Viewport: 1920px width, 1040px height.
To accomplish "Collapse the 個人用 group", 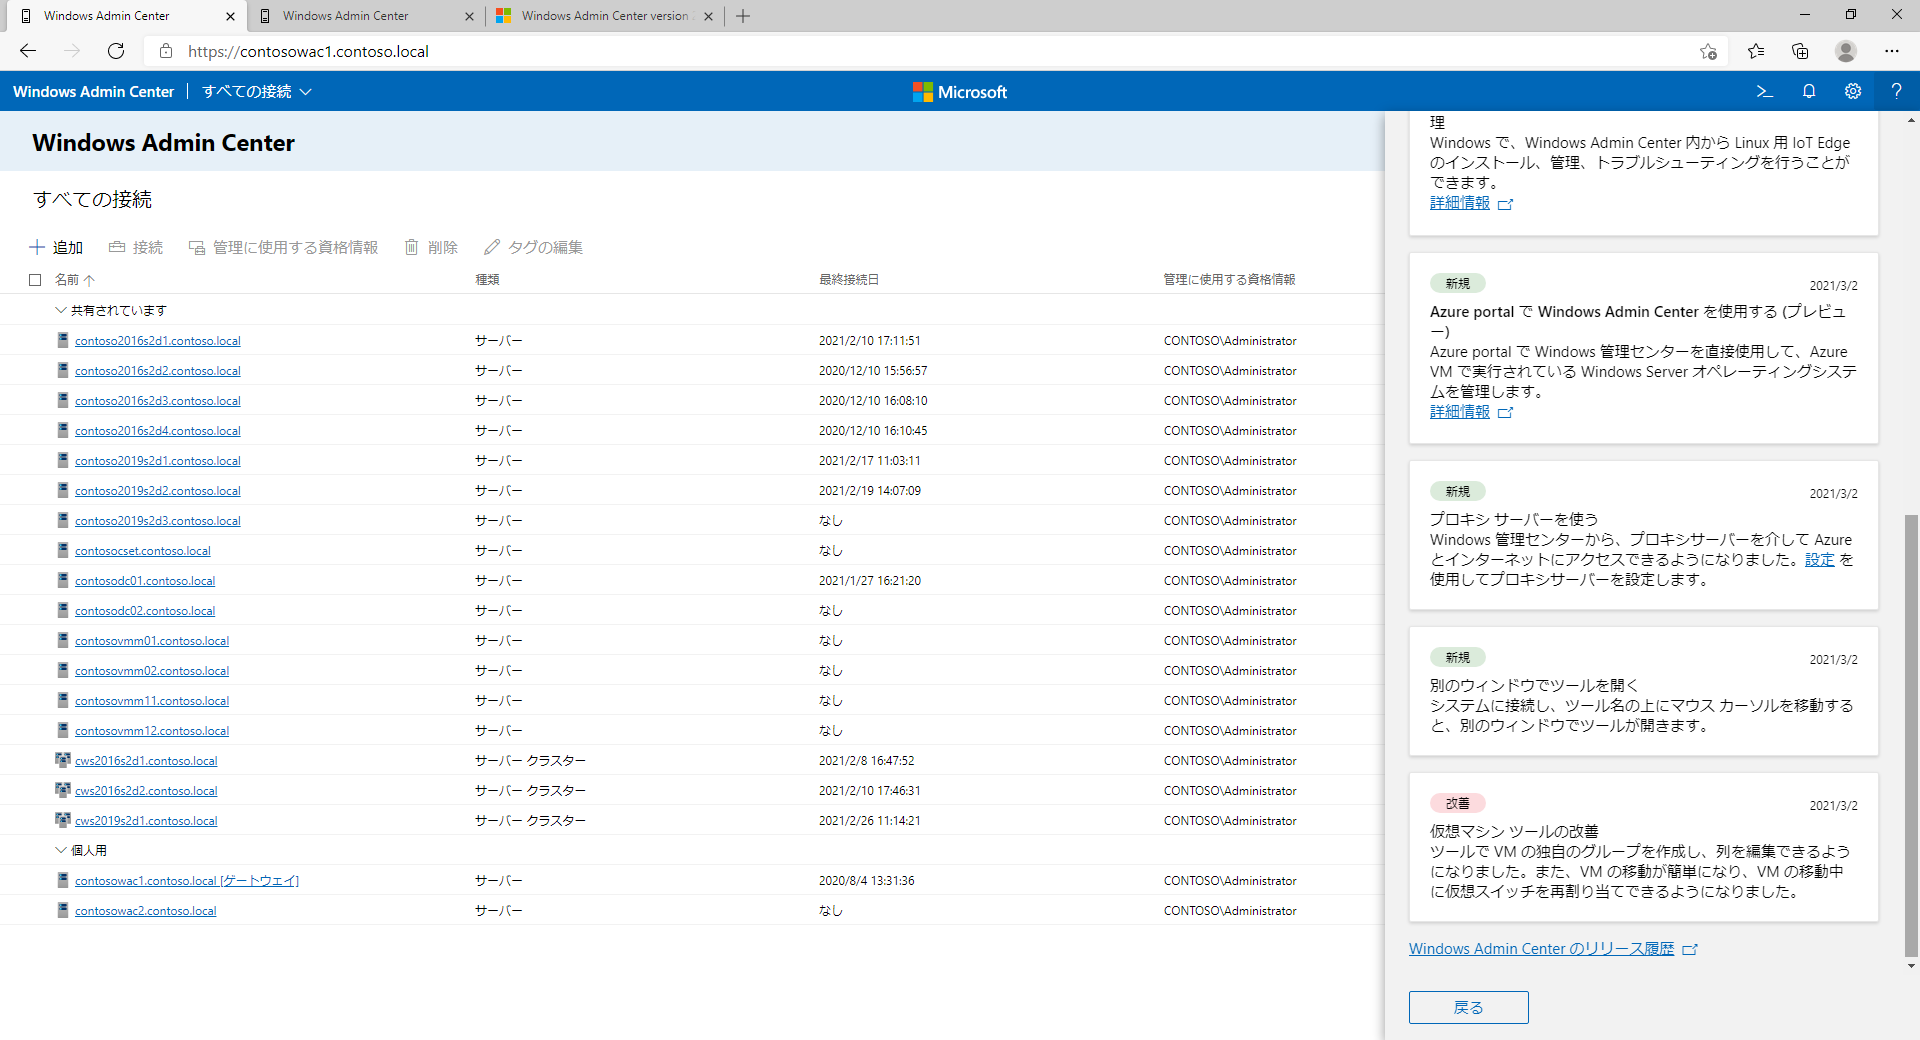I will [60, 850].
